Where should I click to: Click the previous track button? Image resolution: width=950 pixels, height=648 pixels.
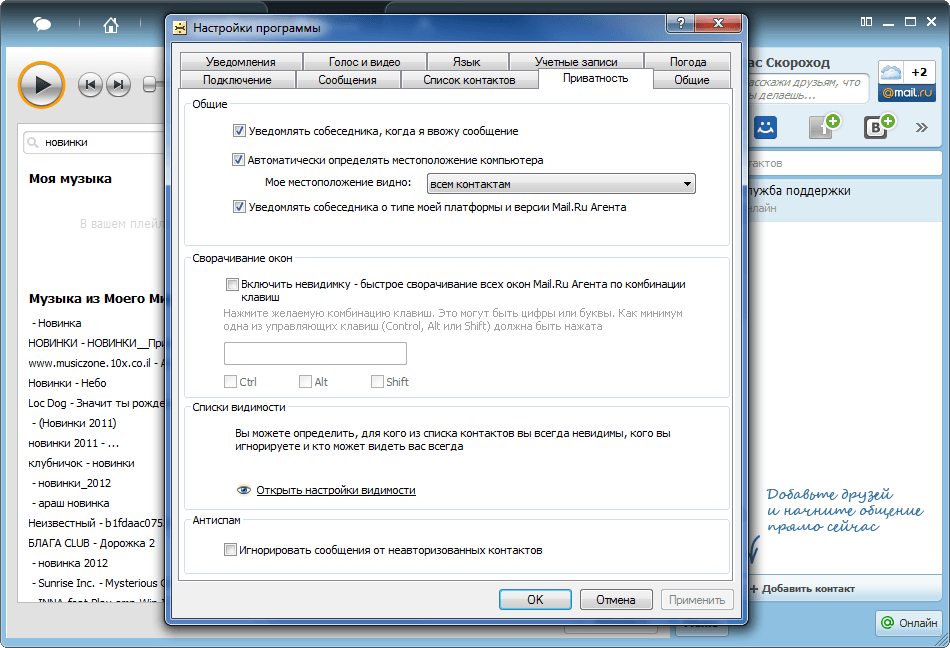[x=90, y=85]
